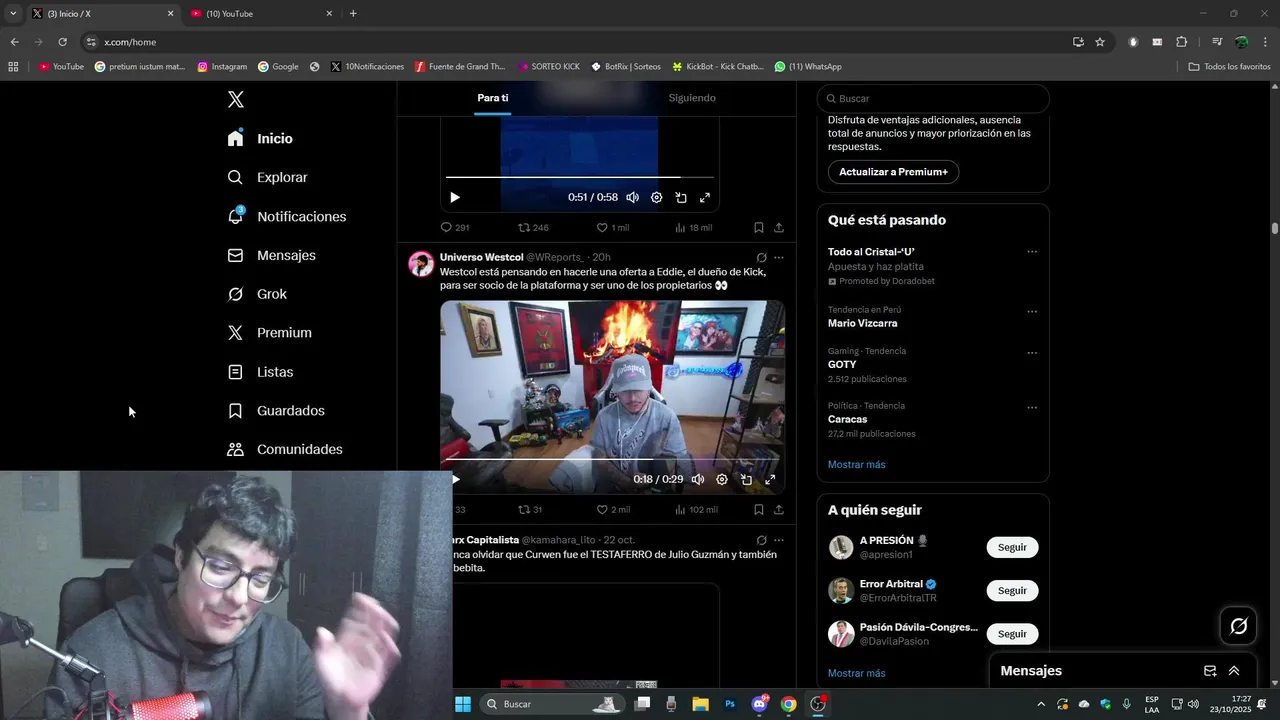Seek in Westcol video progress bar
This screenshot has height=720, width=1280.
coord(612,460)
